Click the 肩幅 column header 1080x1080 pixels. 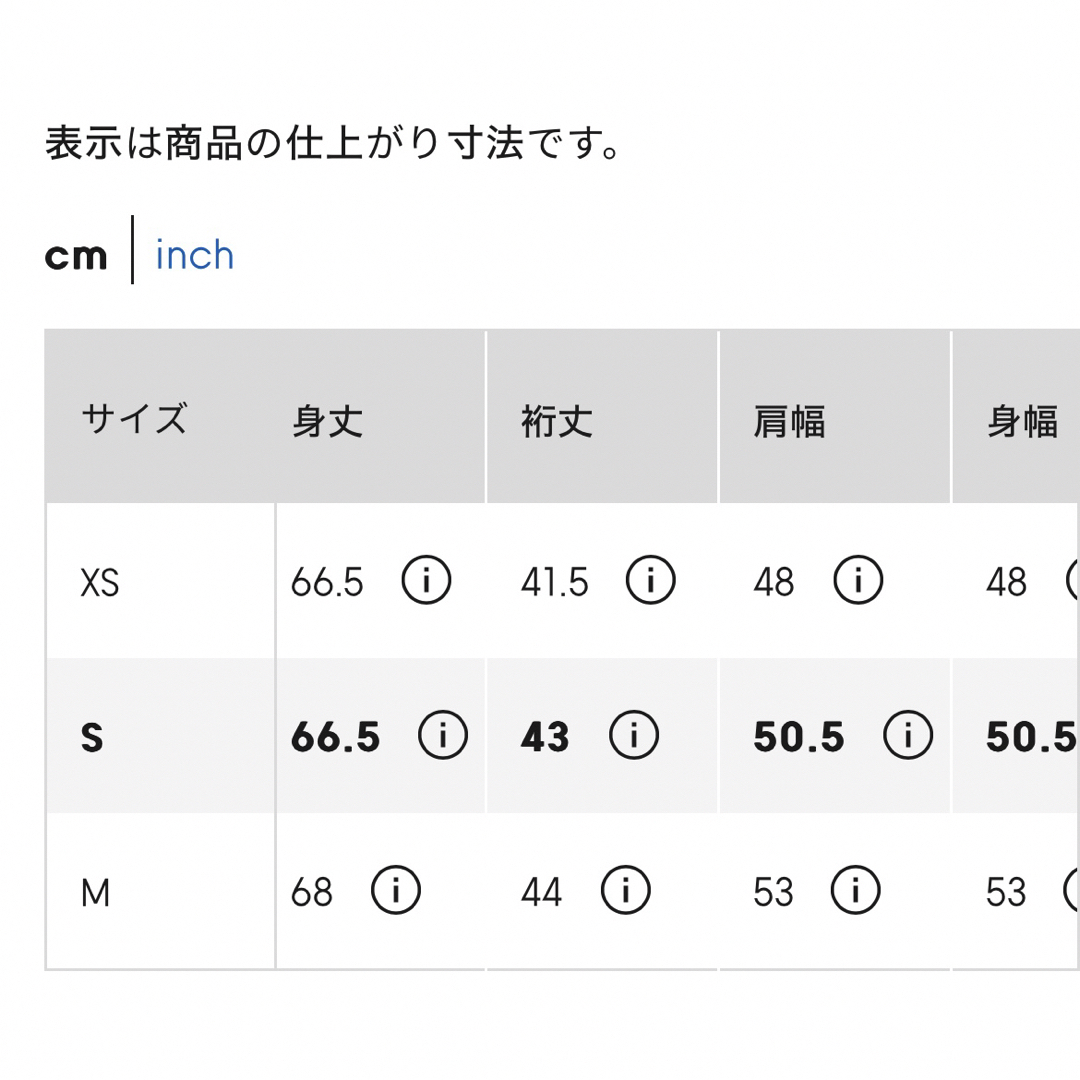pos(789,421)
